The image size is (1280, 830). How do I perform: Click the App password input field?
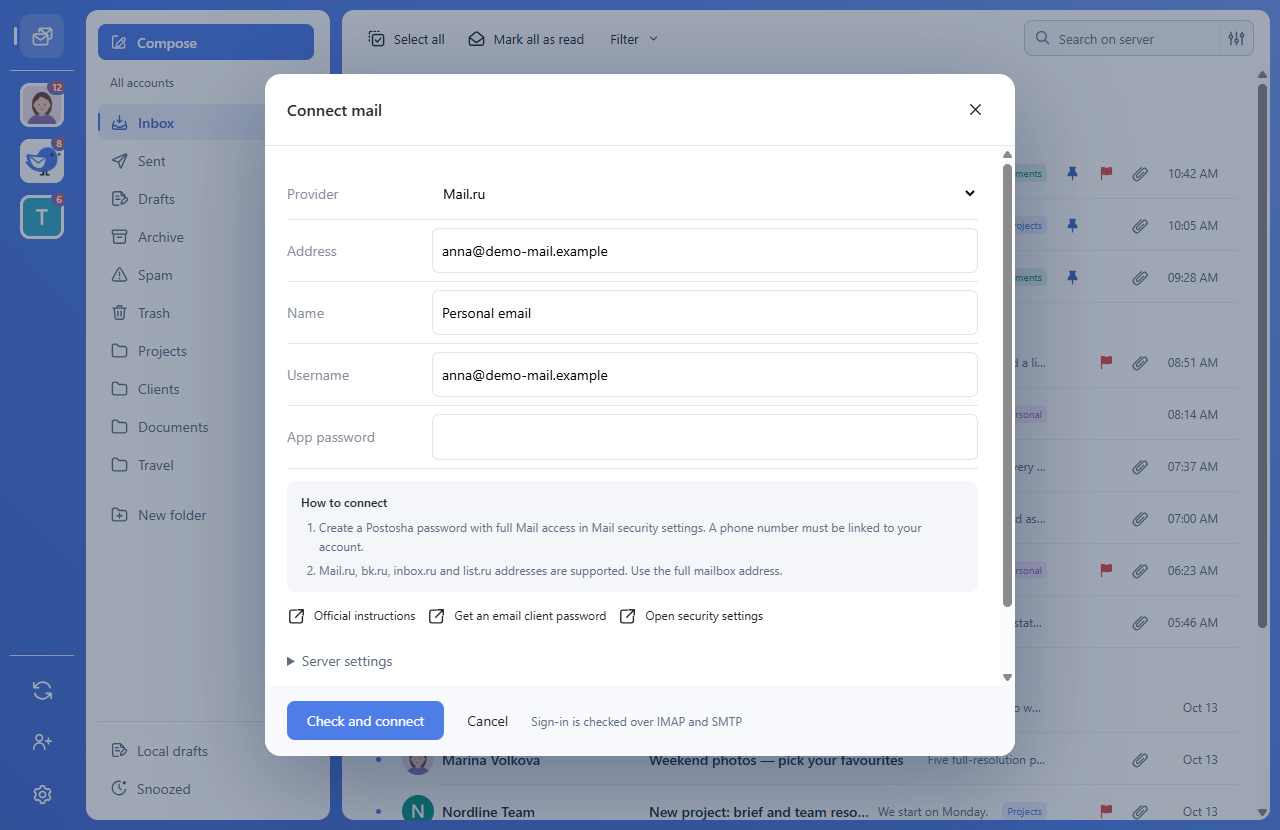click(705, 437)
